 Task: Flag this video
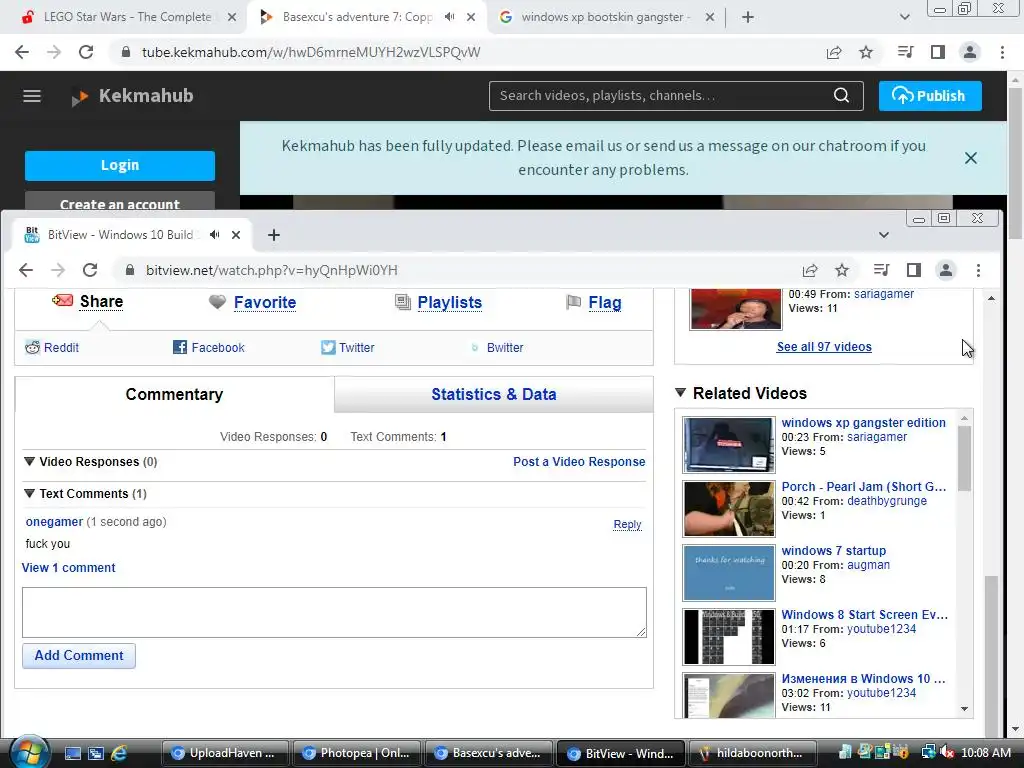605,302
